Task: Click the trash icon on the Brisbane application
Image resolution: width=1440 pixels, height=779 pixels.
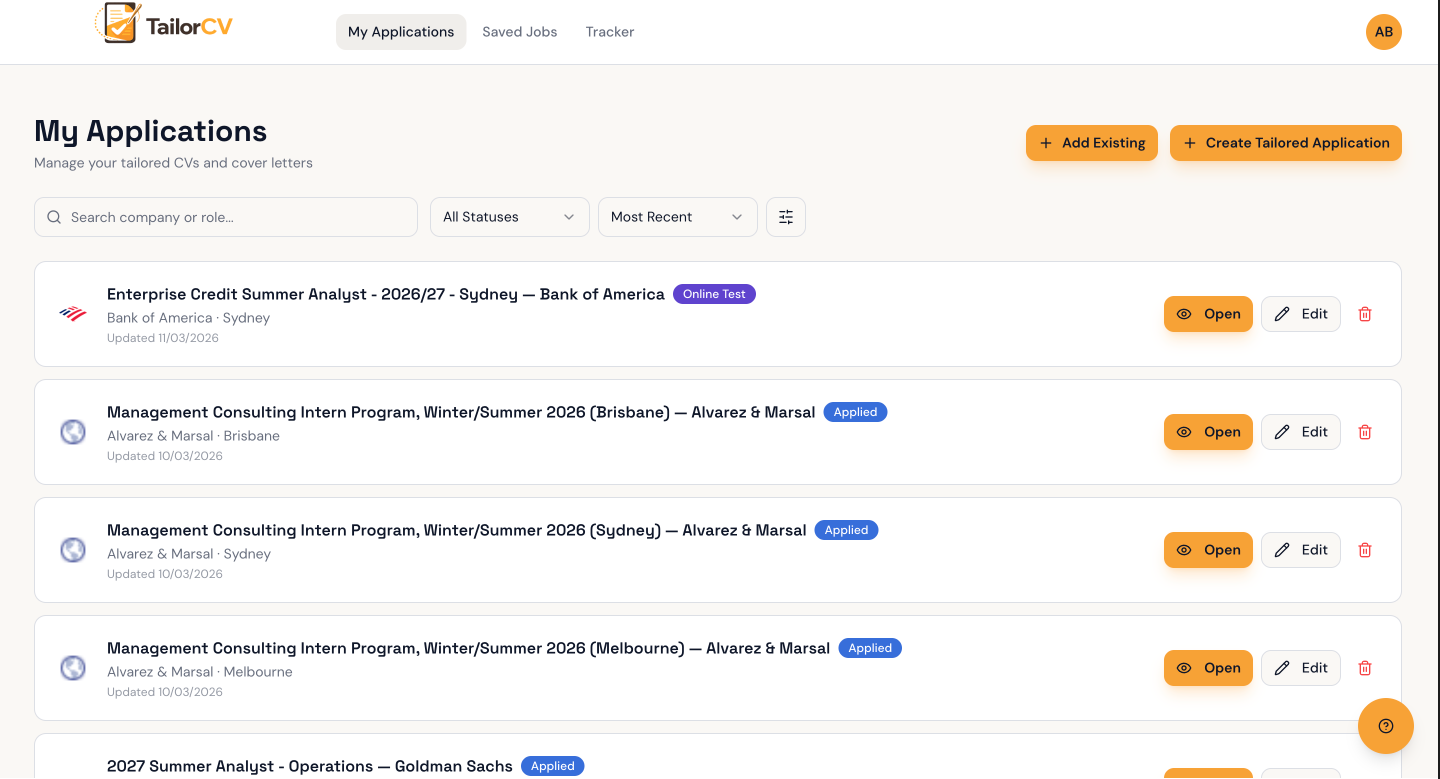Action: coord(1364,431)
